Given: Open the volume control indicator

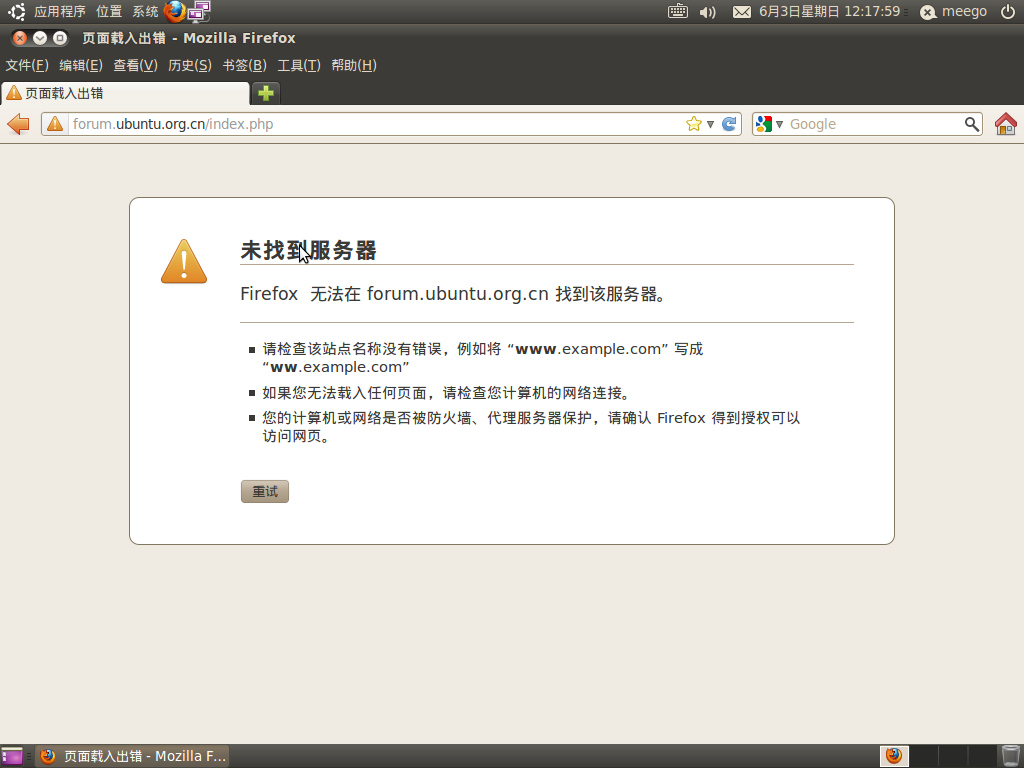Looking at the screenshot, I should [x=707, y=12].
